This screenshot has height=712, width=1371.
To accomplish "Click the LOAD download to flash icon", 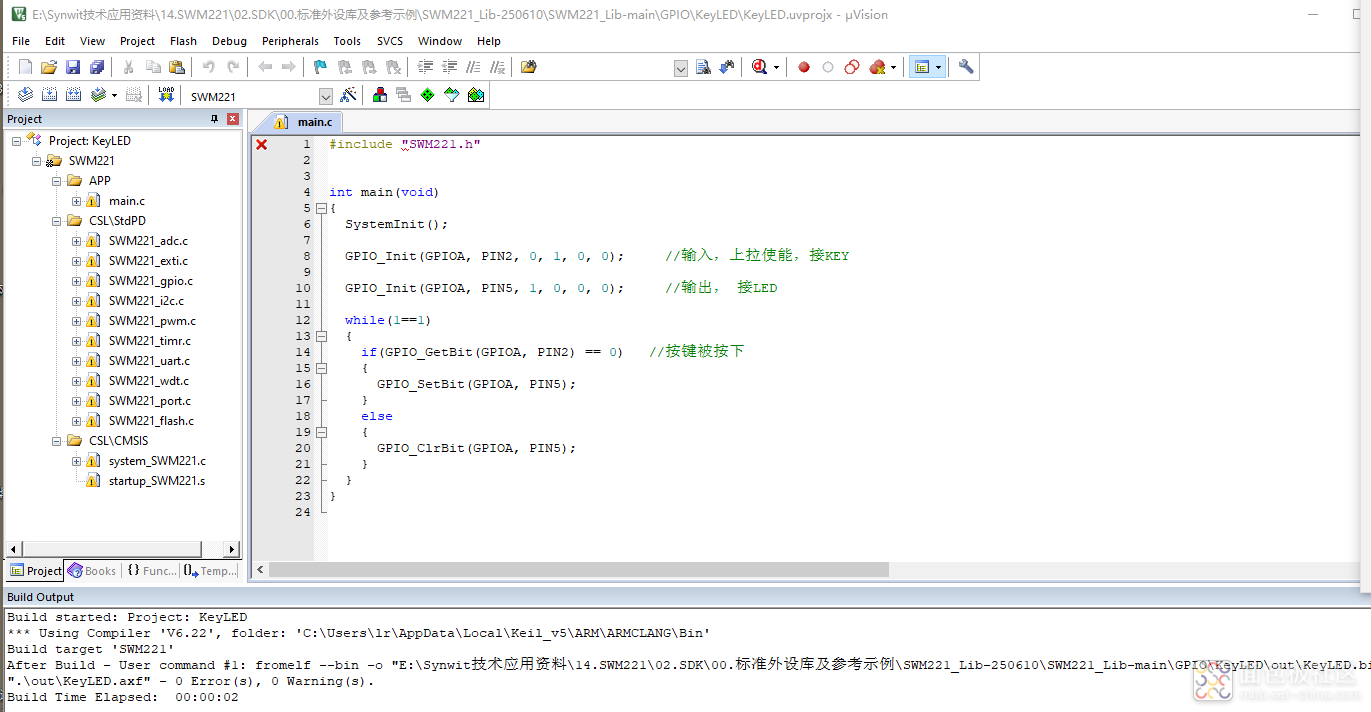I will (166, 95).
